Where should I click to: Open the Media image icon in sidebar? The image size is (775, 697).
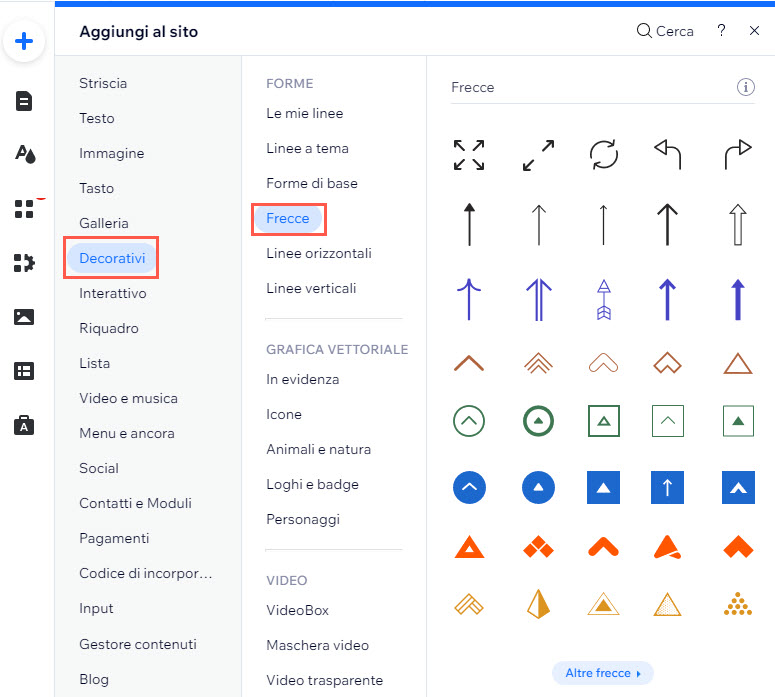(x=24, y=316)
